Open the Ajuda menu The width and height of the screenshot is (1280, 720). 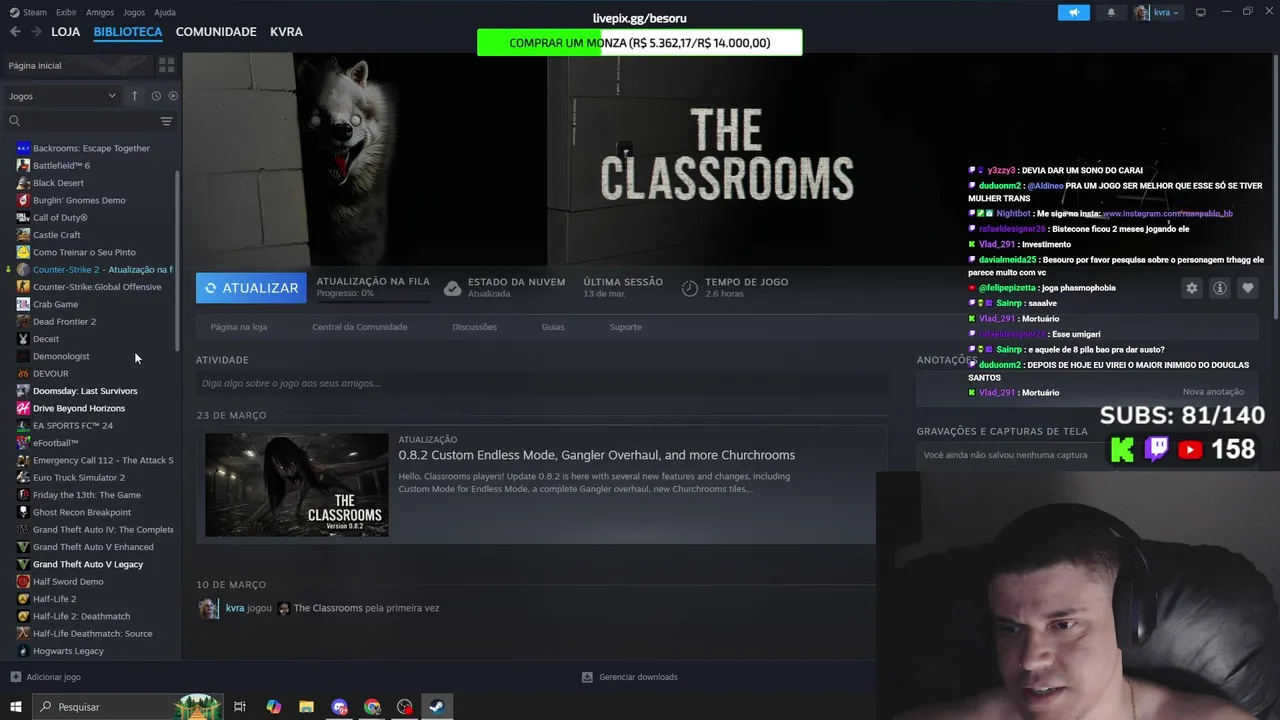pyautogui.click(x=165, y=12)
